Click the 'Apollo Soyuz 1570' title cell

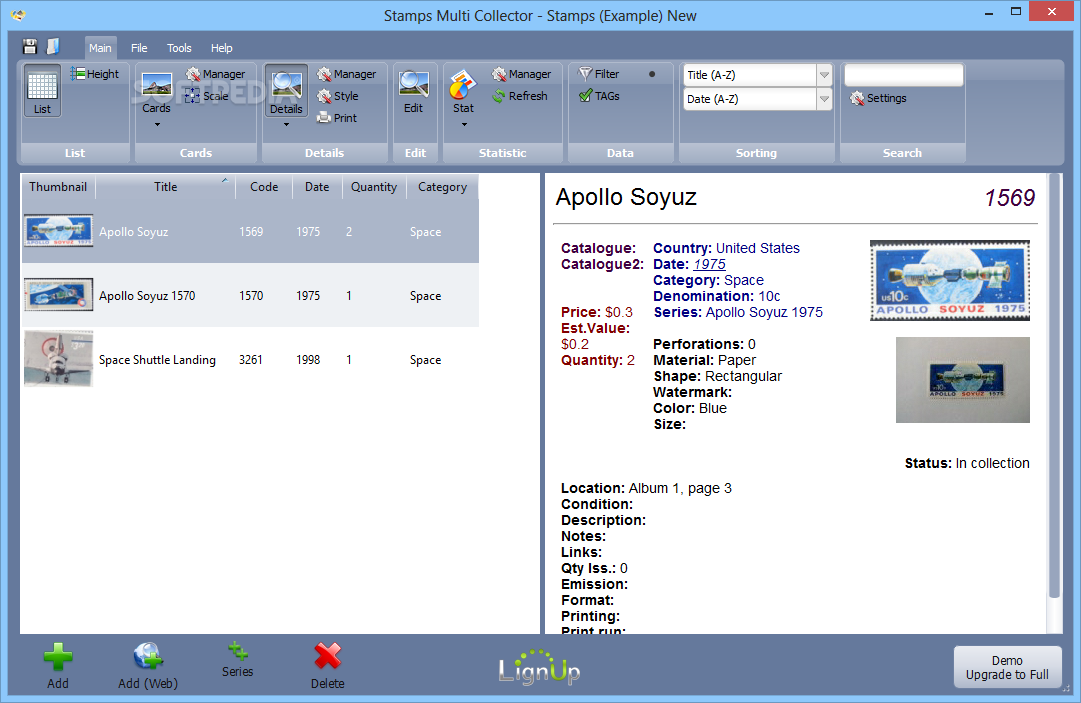(147, 296)
